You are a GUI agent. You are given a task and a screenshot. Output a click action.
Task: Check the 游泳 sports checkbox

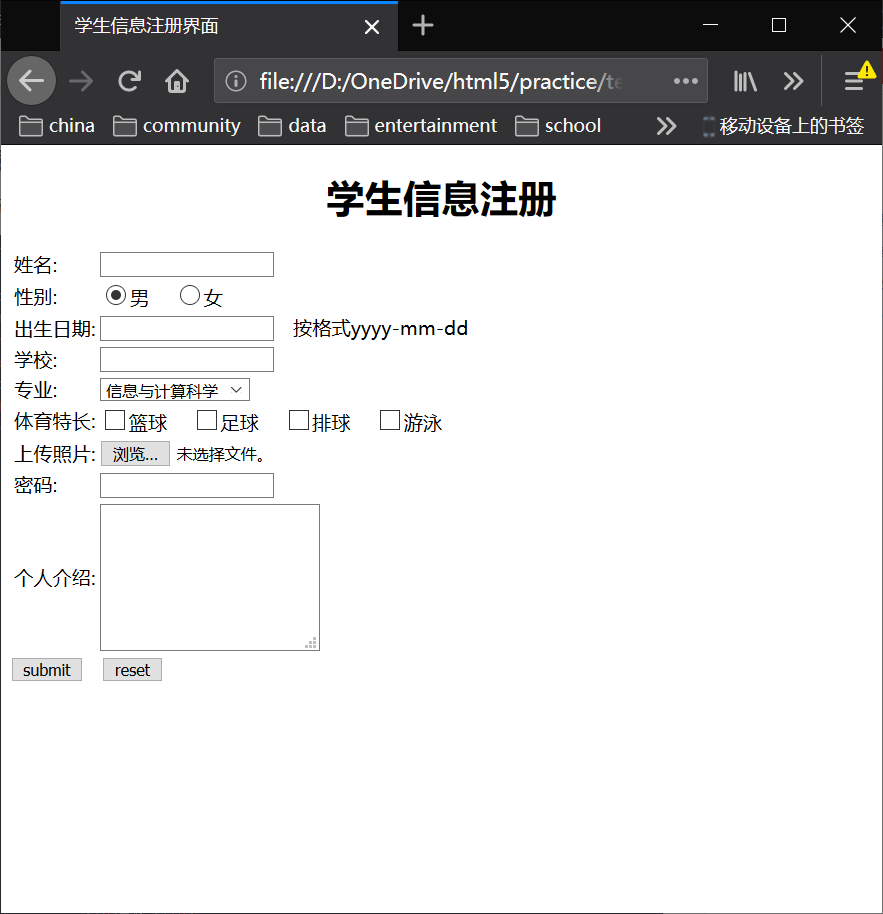pyautogui.click(x=389, y=420)
